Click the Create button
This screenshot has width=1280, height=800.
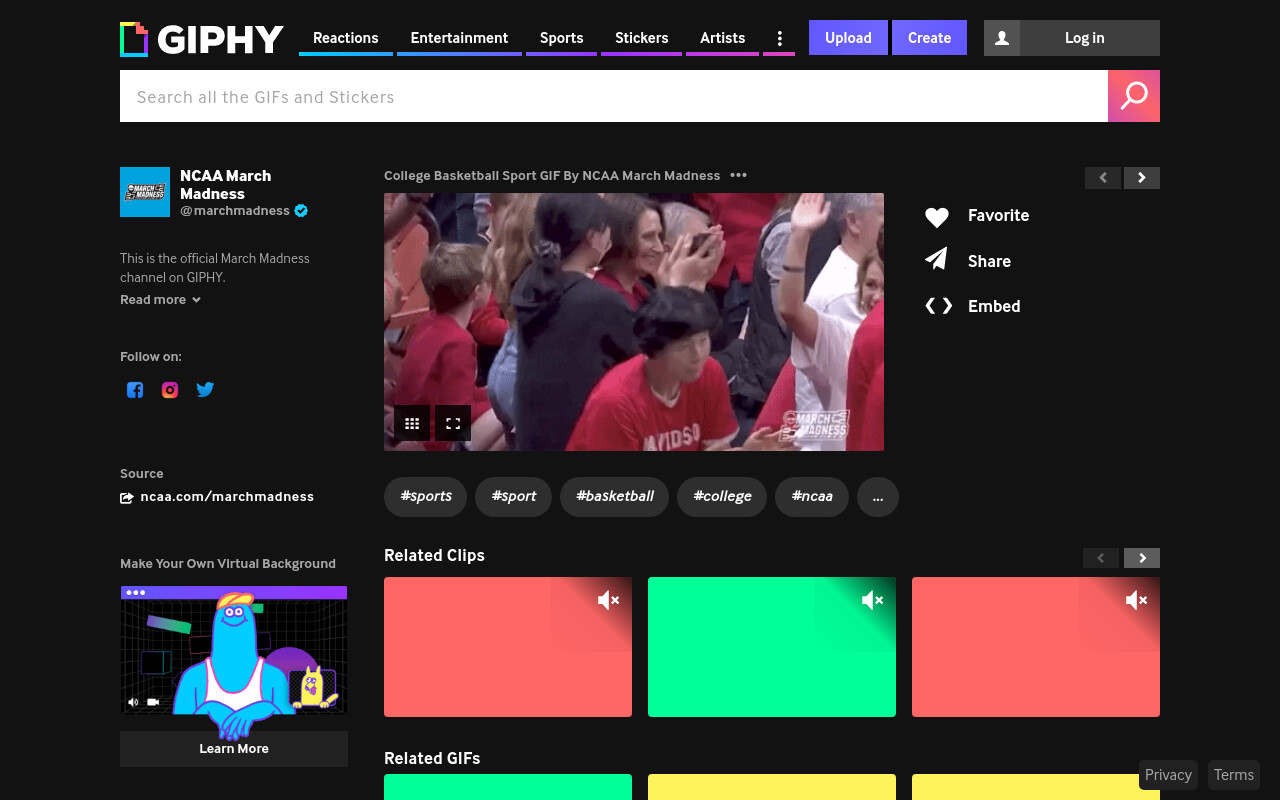(929, 38)
